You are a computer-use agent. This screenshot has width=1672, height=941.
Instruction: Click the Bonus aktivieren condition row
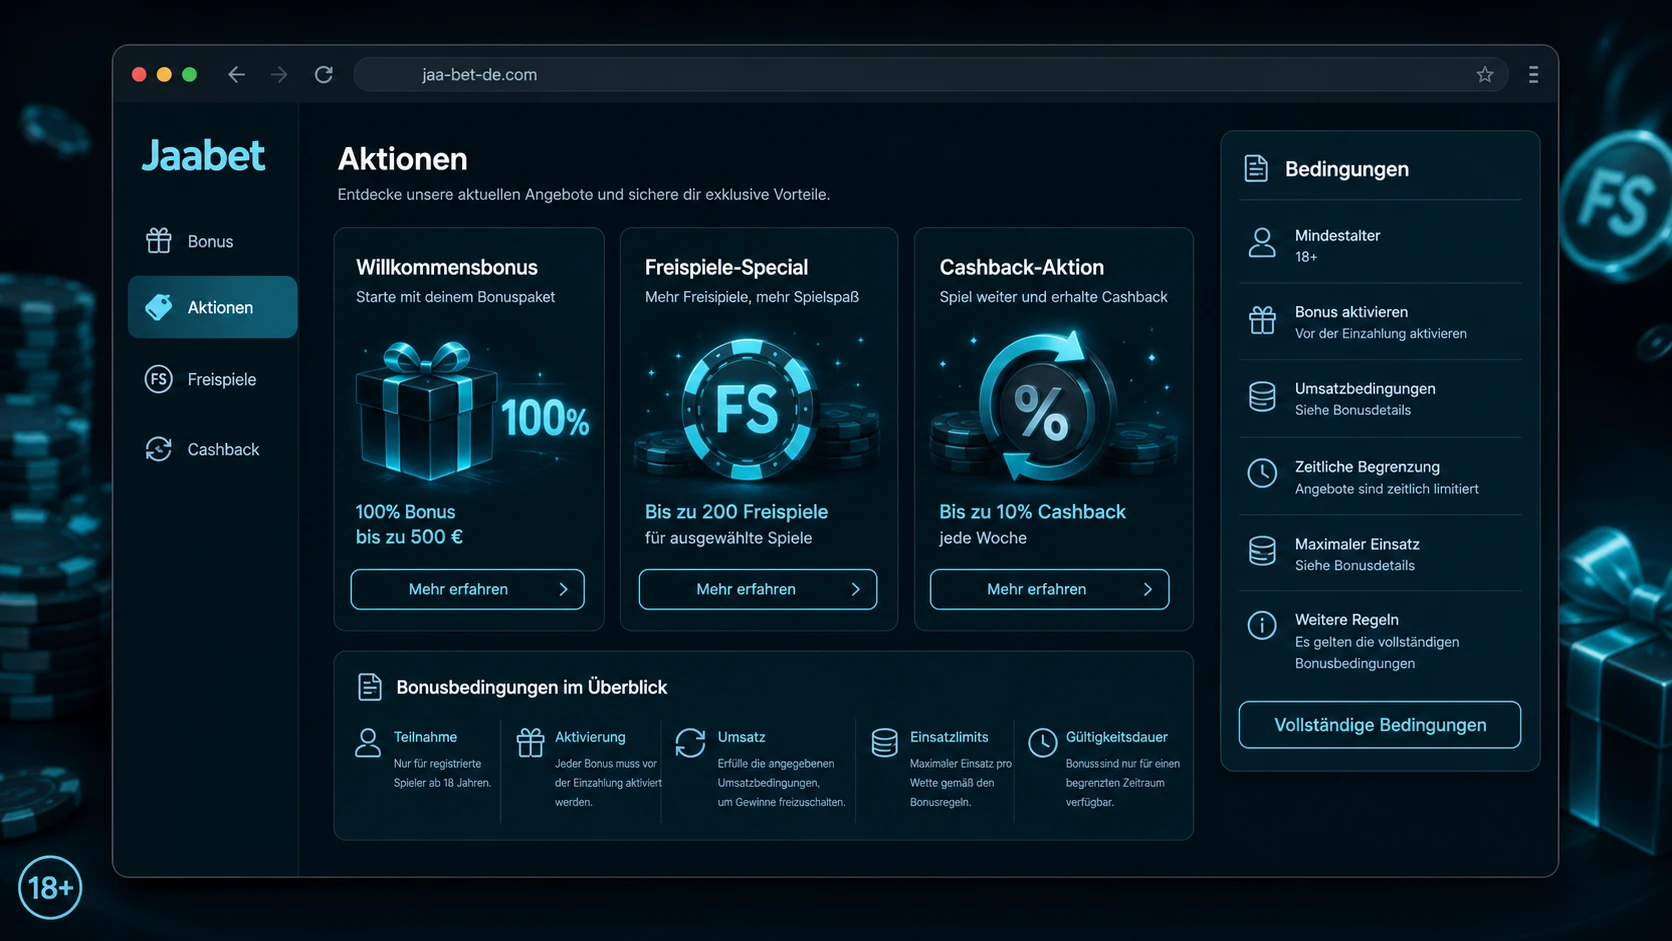1380,321
